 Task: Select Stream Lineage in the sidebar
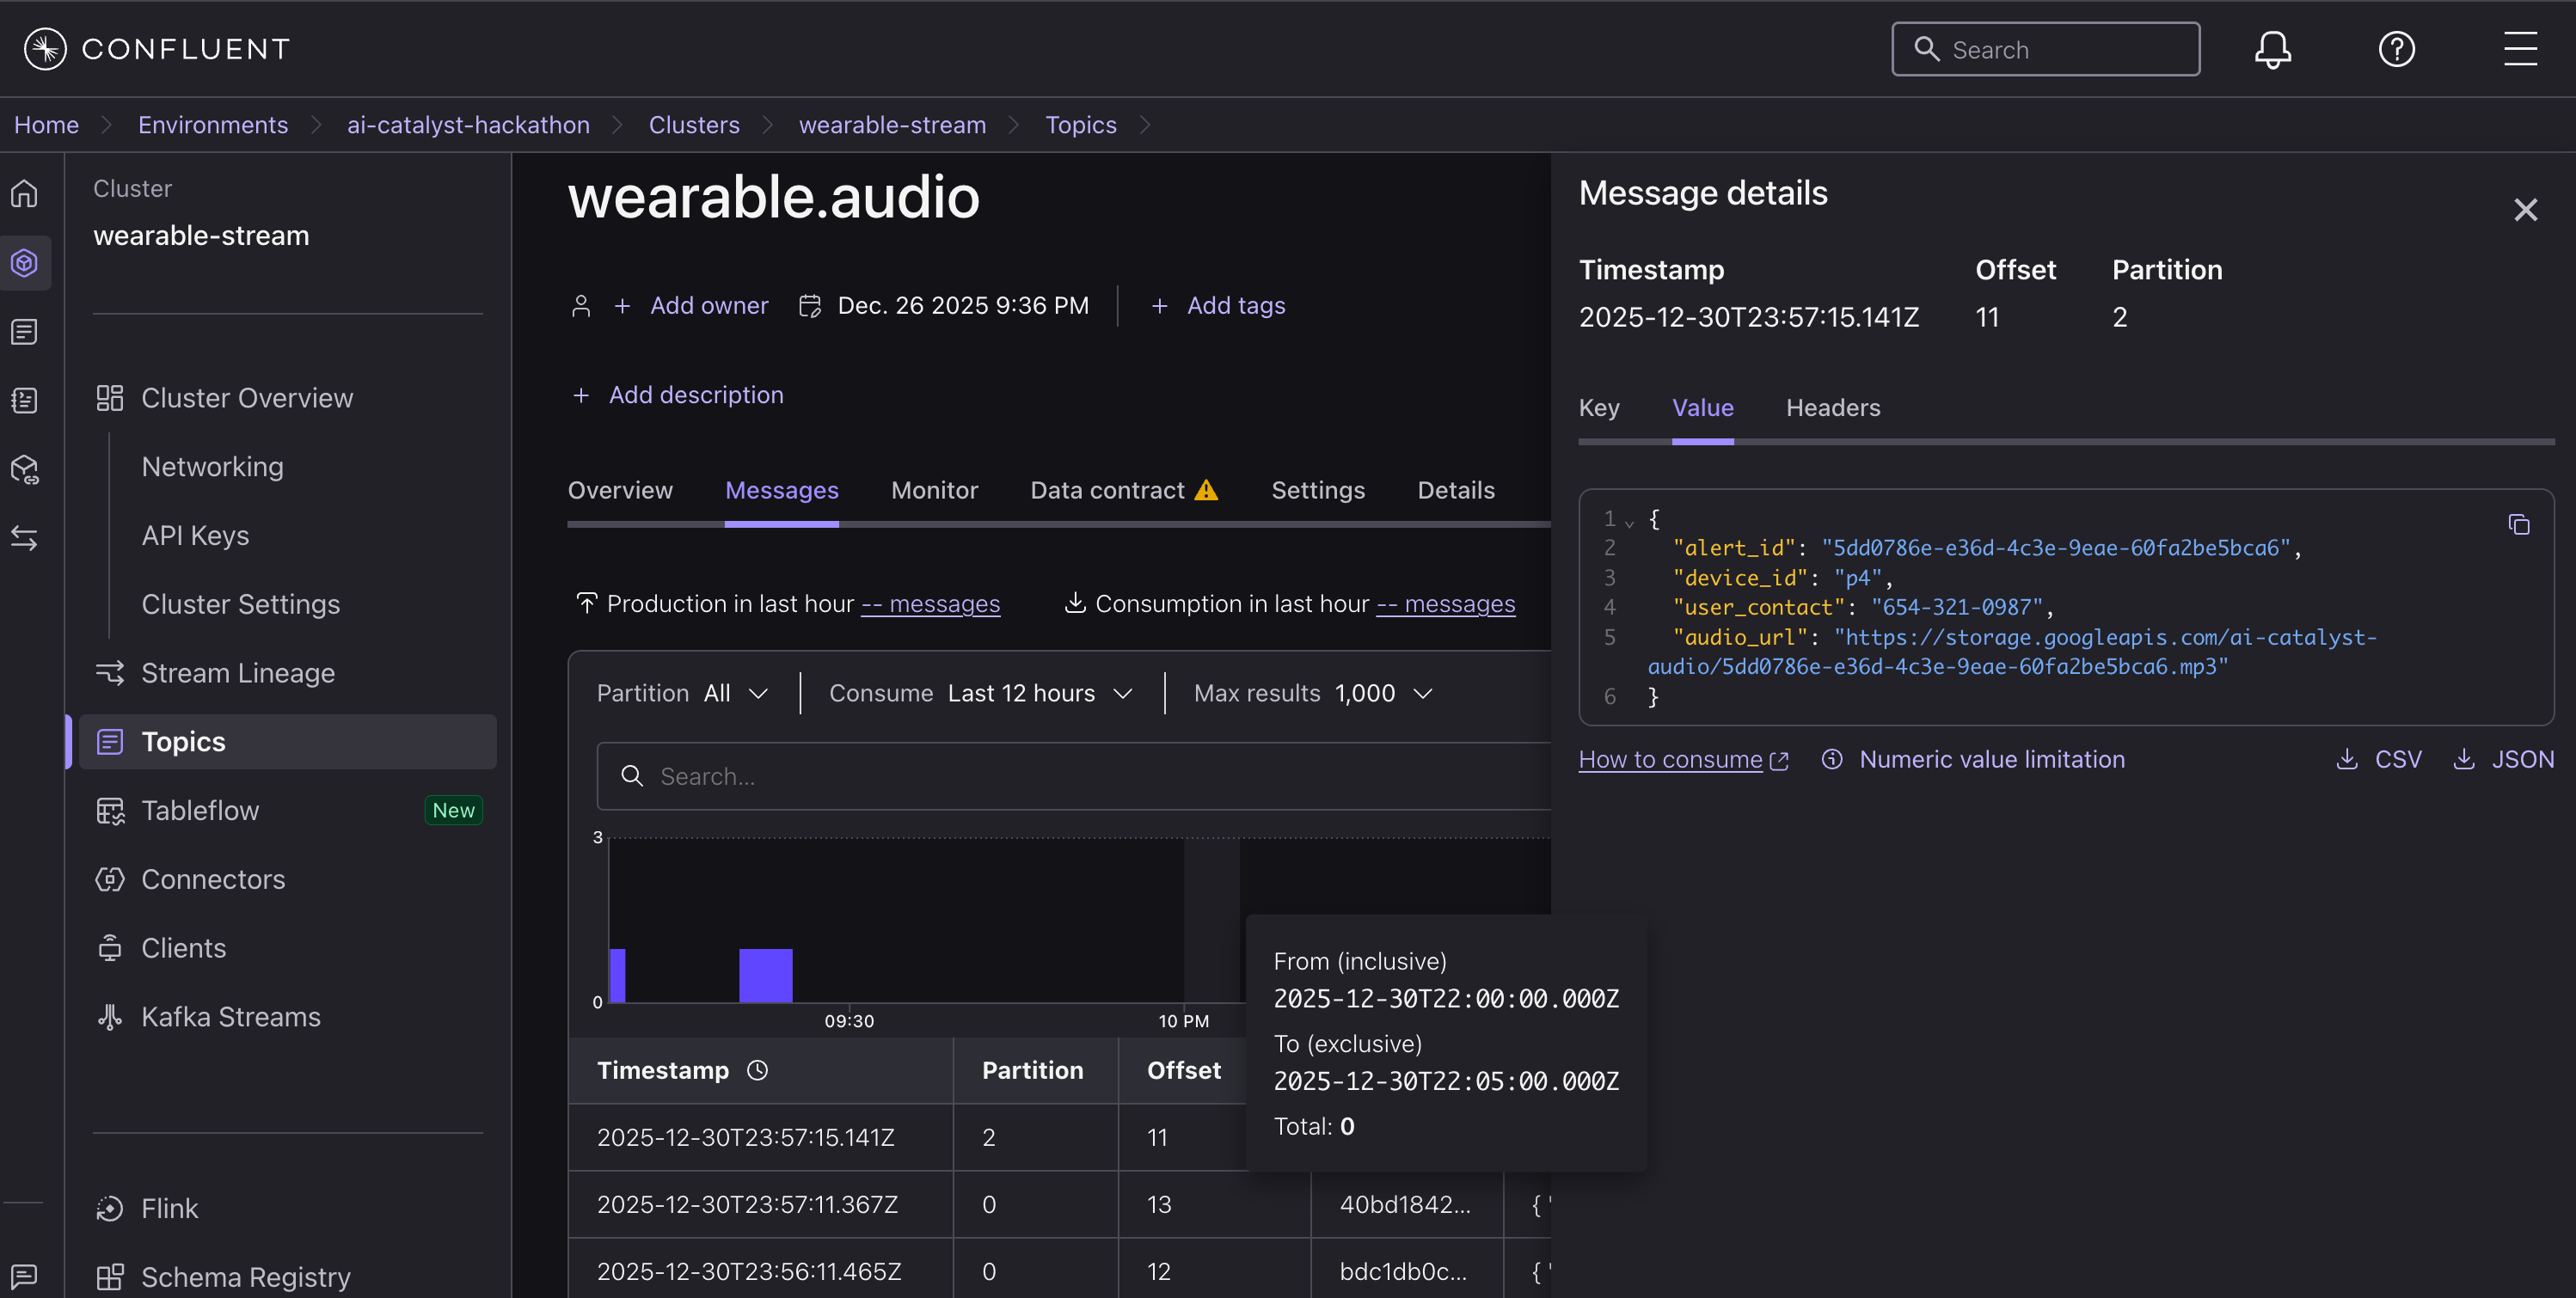click(x=237, y=673)
